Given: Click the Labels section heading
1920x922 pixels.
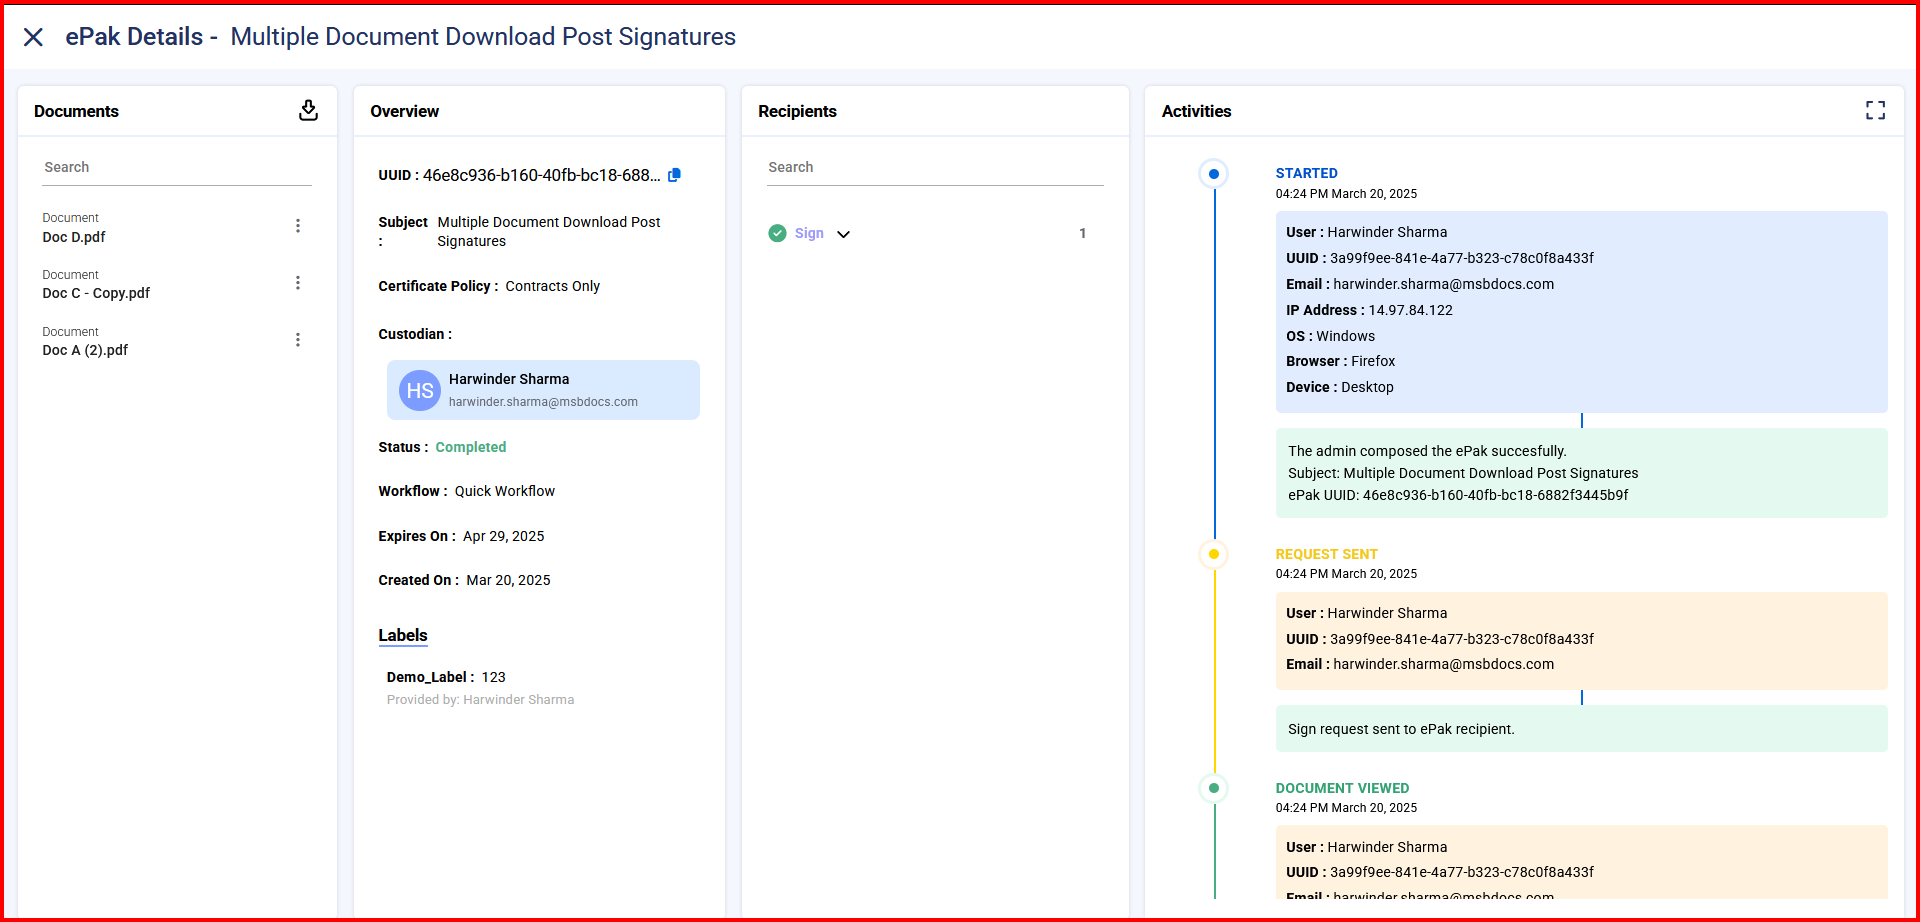Looking at the screenshot, I should 402,635.
